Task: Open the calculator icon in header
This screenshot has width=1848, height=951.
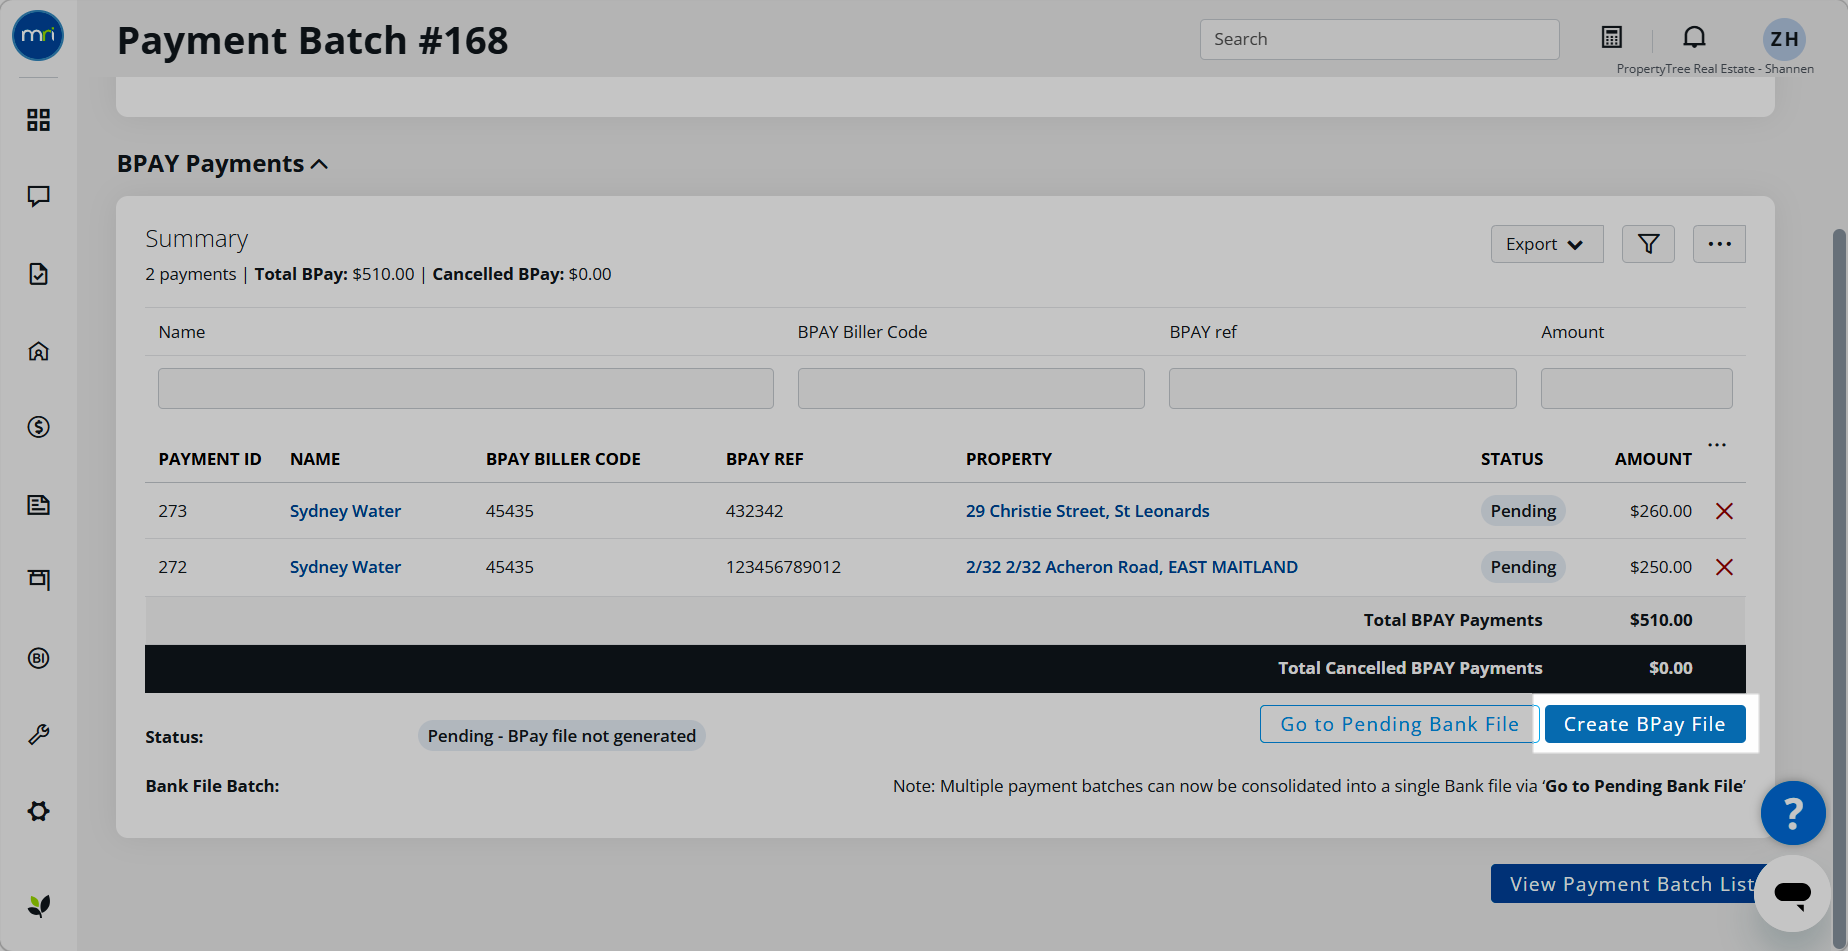Action: coord(1612,38)
